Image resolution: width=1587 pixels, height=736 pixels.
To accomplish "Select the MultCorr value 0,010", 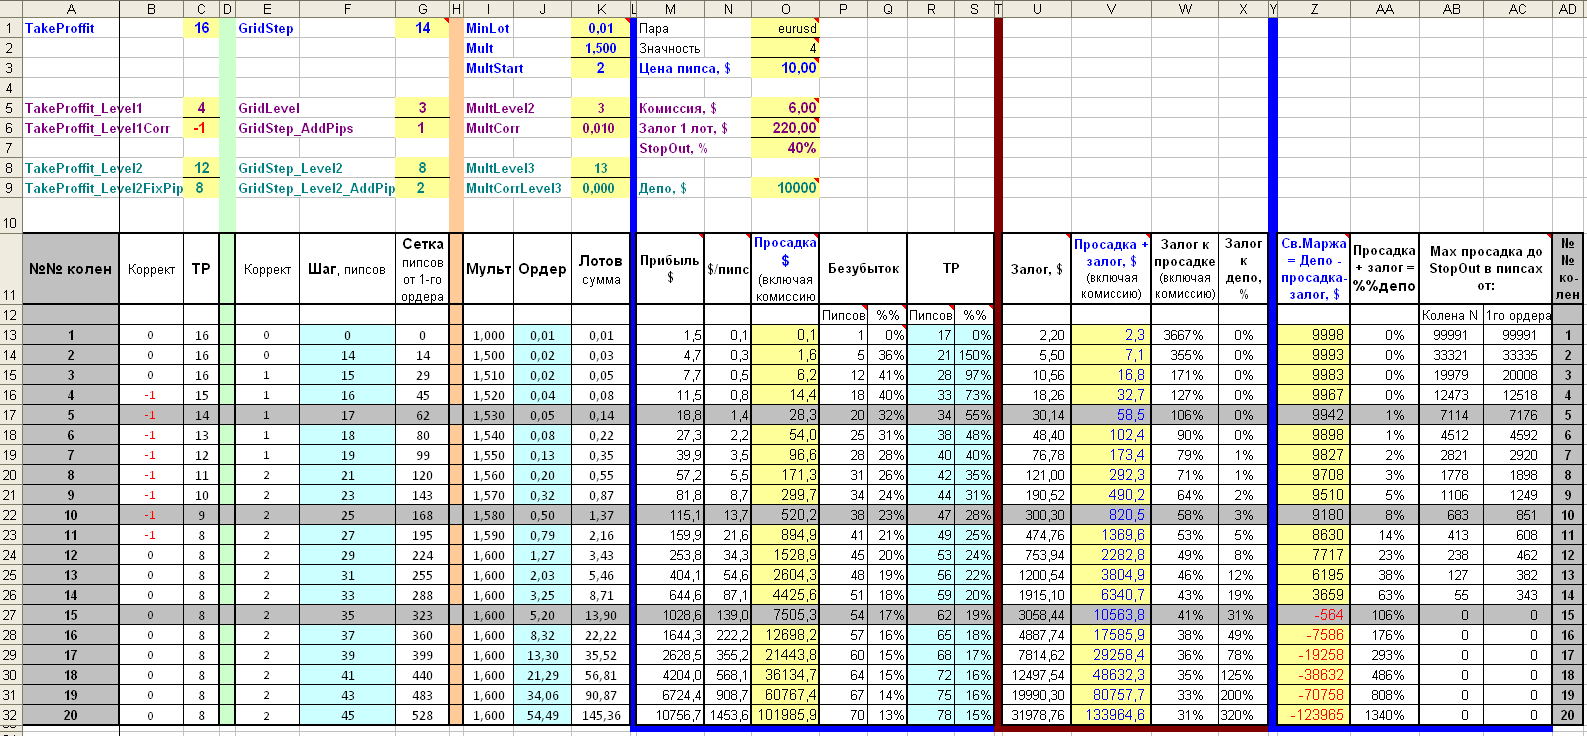I will (600, 128).
